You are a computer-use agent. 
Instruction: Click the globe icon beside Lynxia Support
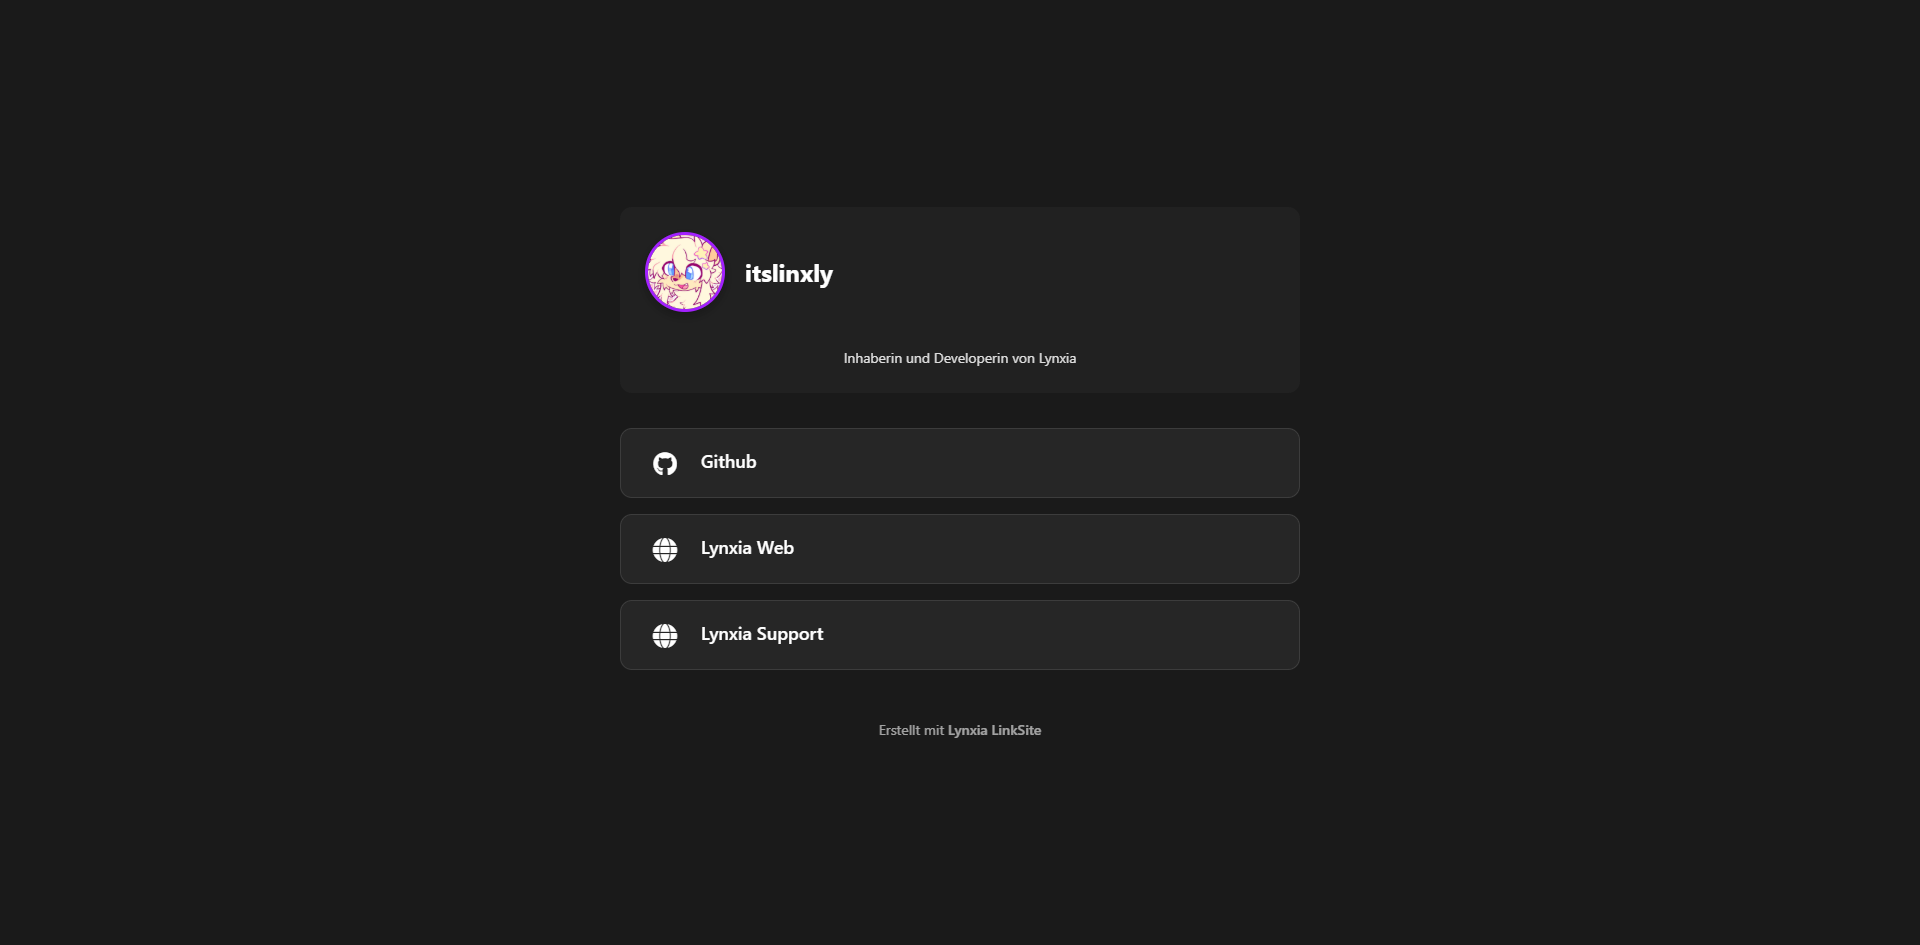coord(665,635)
